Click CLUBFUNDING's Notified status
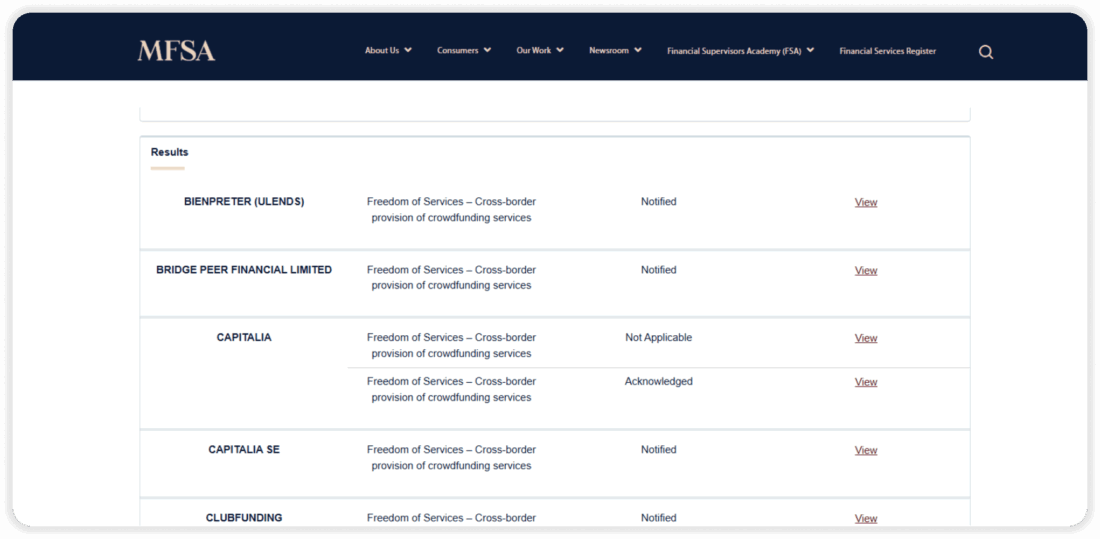Image resolution: width=1100 pixels, height=539 pixels. [x=659, y=517]
